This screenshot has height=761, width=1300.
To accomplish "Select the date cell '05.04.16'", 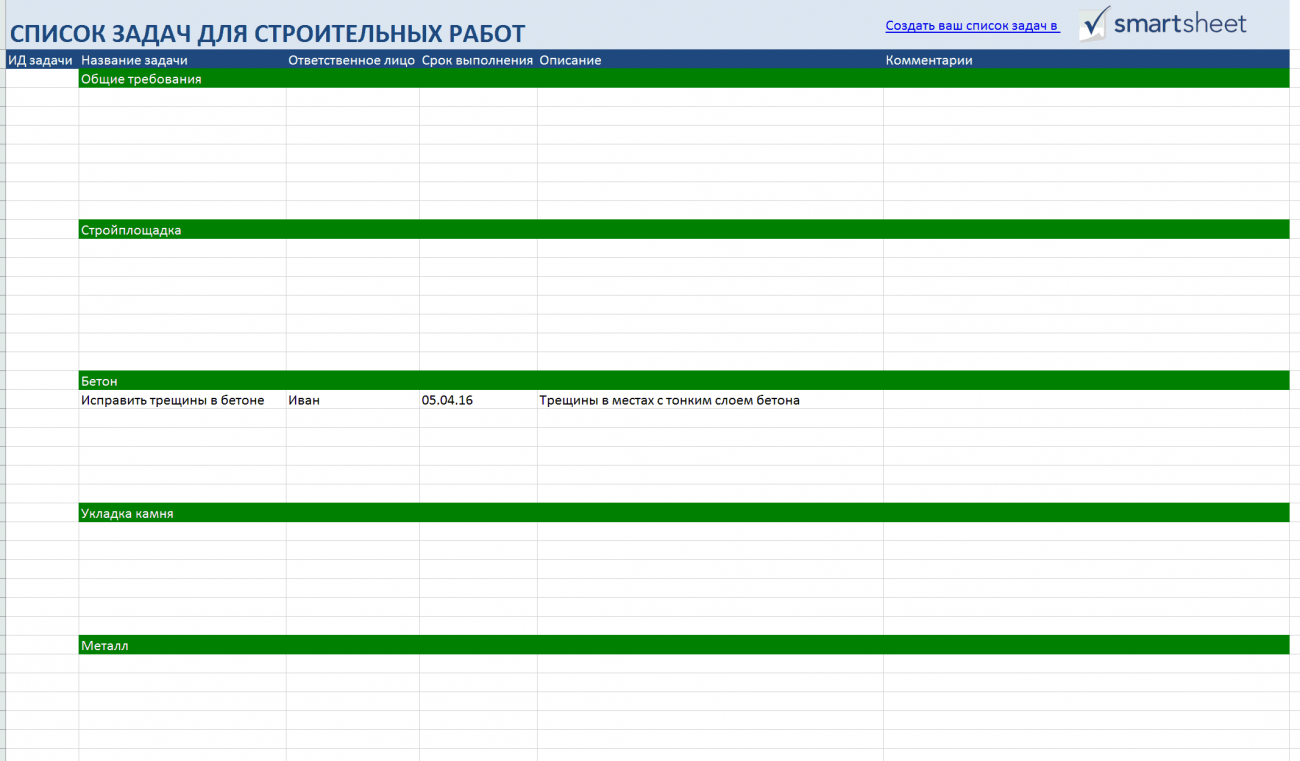I will coord(478,400).
